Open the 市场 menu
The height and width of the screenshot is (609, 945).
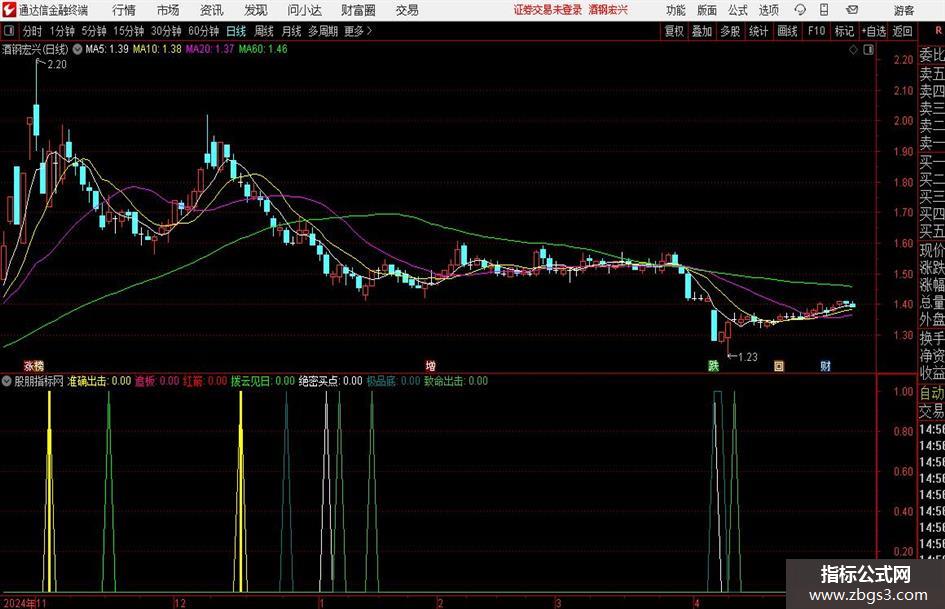[x=168, y=10]
